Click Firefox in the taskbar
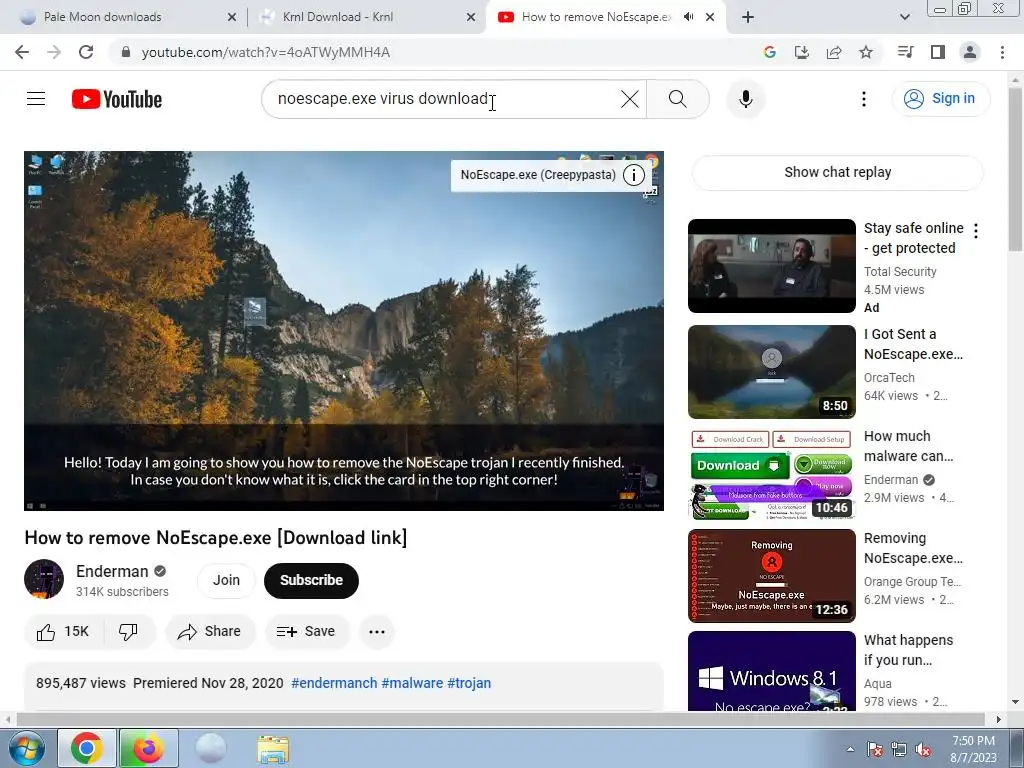The image size is (1024, 768). 149,748
